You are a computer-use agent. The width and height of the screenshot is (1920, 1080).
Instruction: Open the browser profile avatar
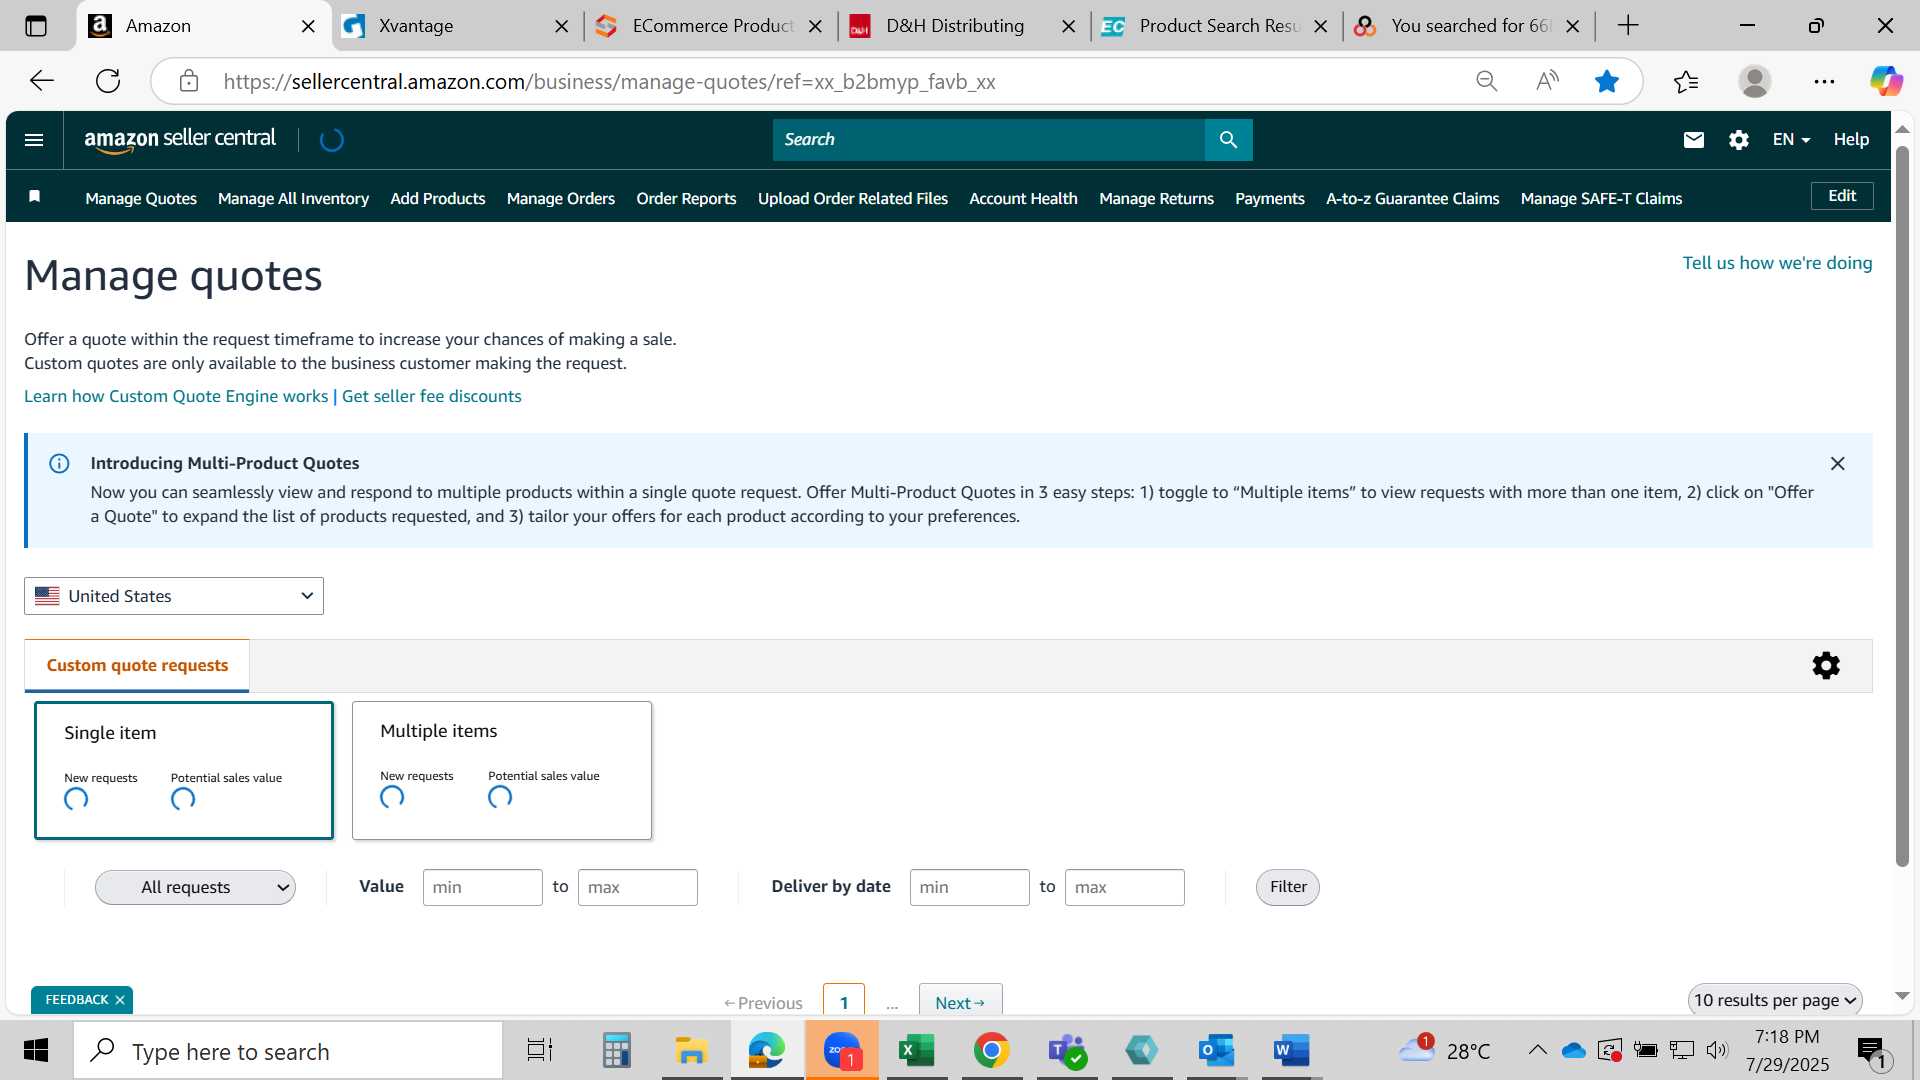pos(1755,81)
